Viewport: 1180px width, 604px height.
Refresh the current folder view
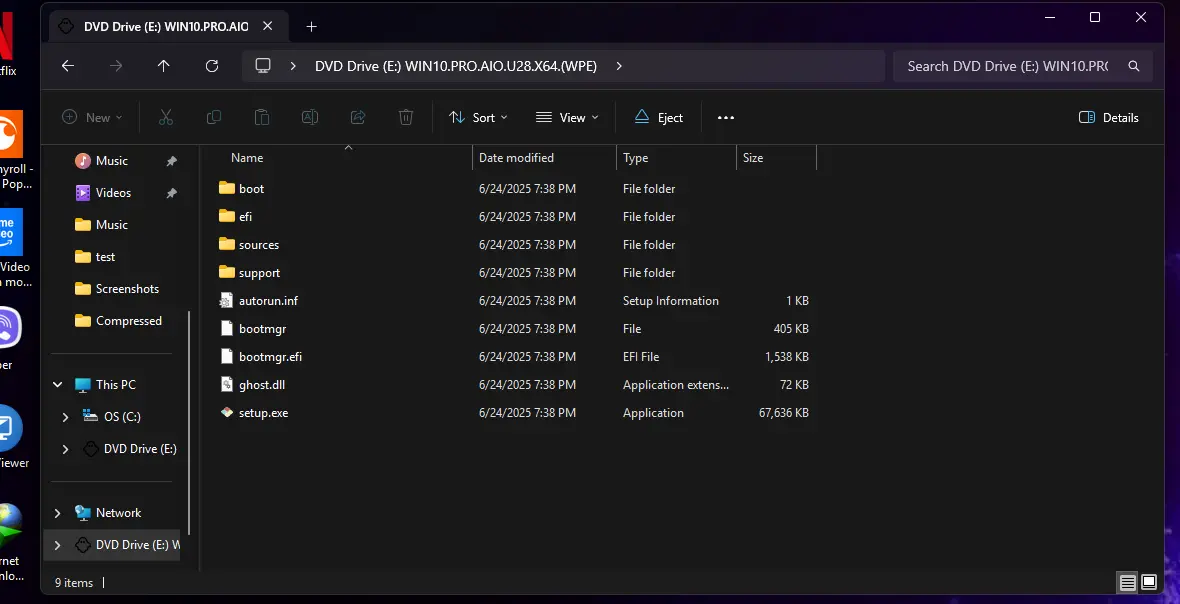(x=212, y=66)
